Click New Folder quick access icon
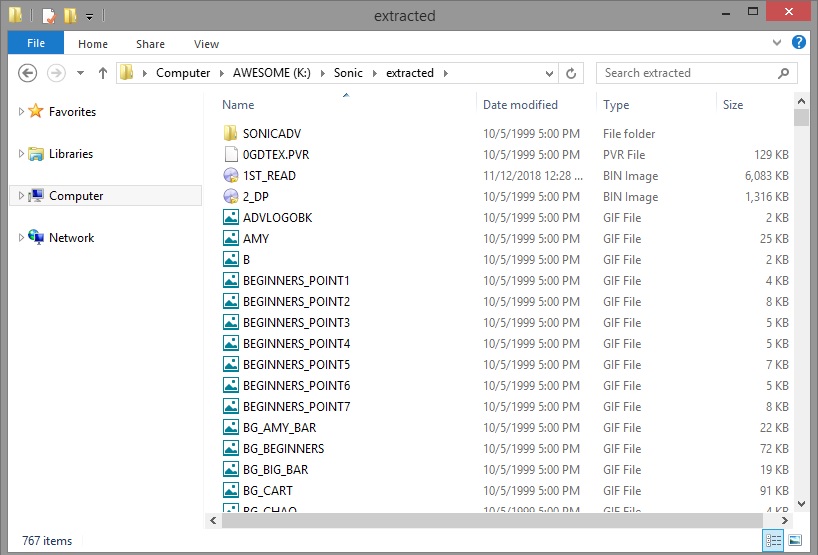 70,16
